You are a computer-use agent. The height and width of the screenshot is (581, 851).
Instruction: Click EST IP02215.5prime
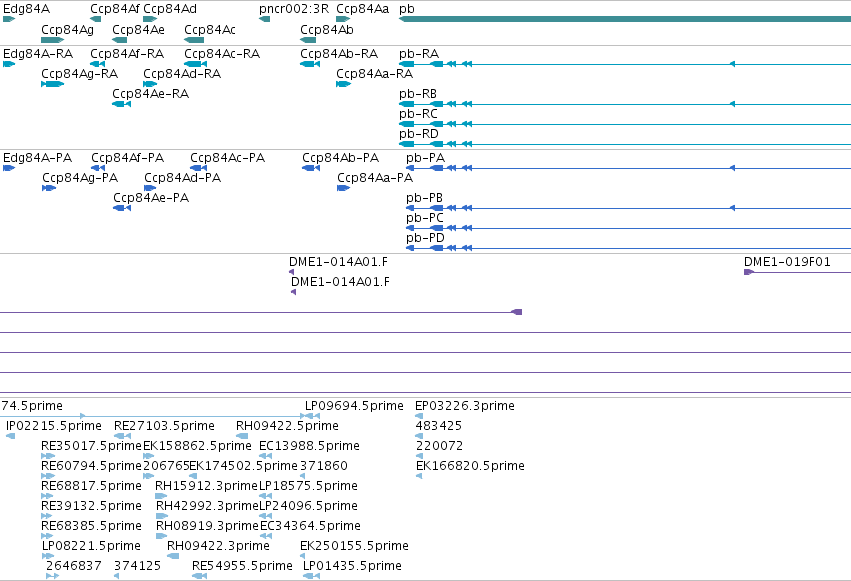[54, 426]
